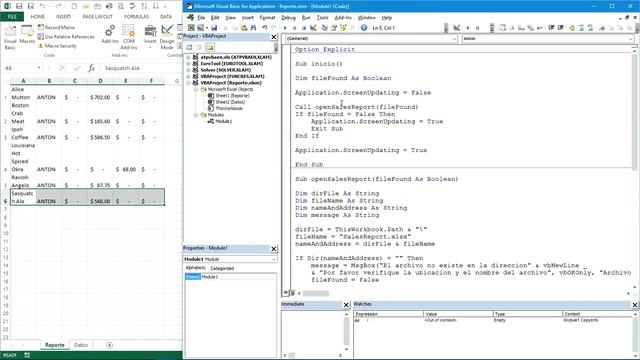Open COM Add-Ins in Excel ribbon

129,36
